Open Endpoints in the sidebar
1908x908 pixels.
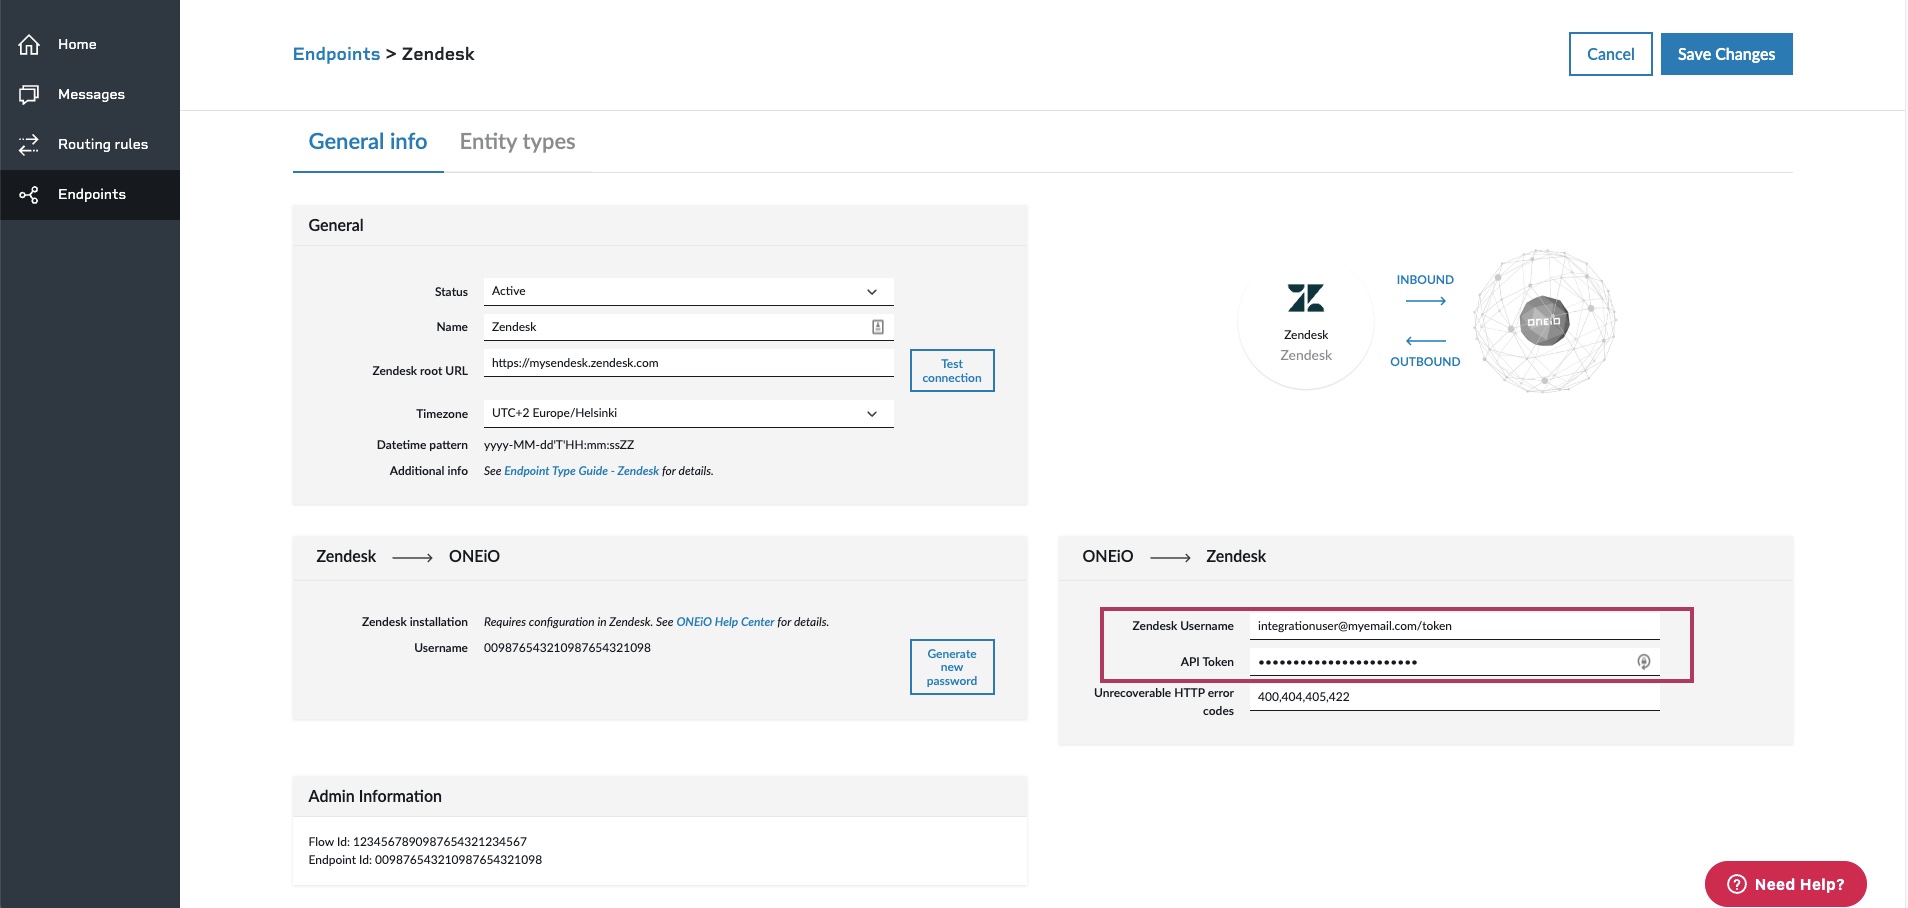(x=90, y=194)
